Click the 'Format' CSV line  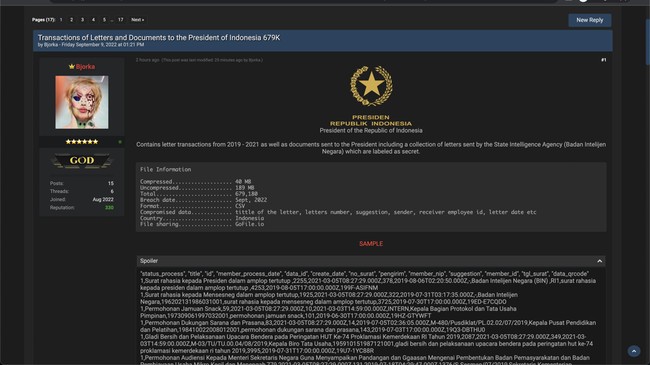192,206
